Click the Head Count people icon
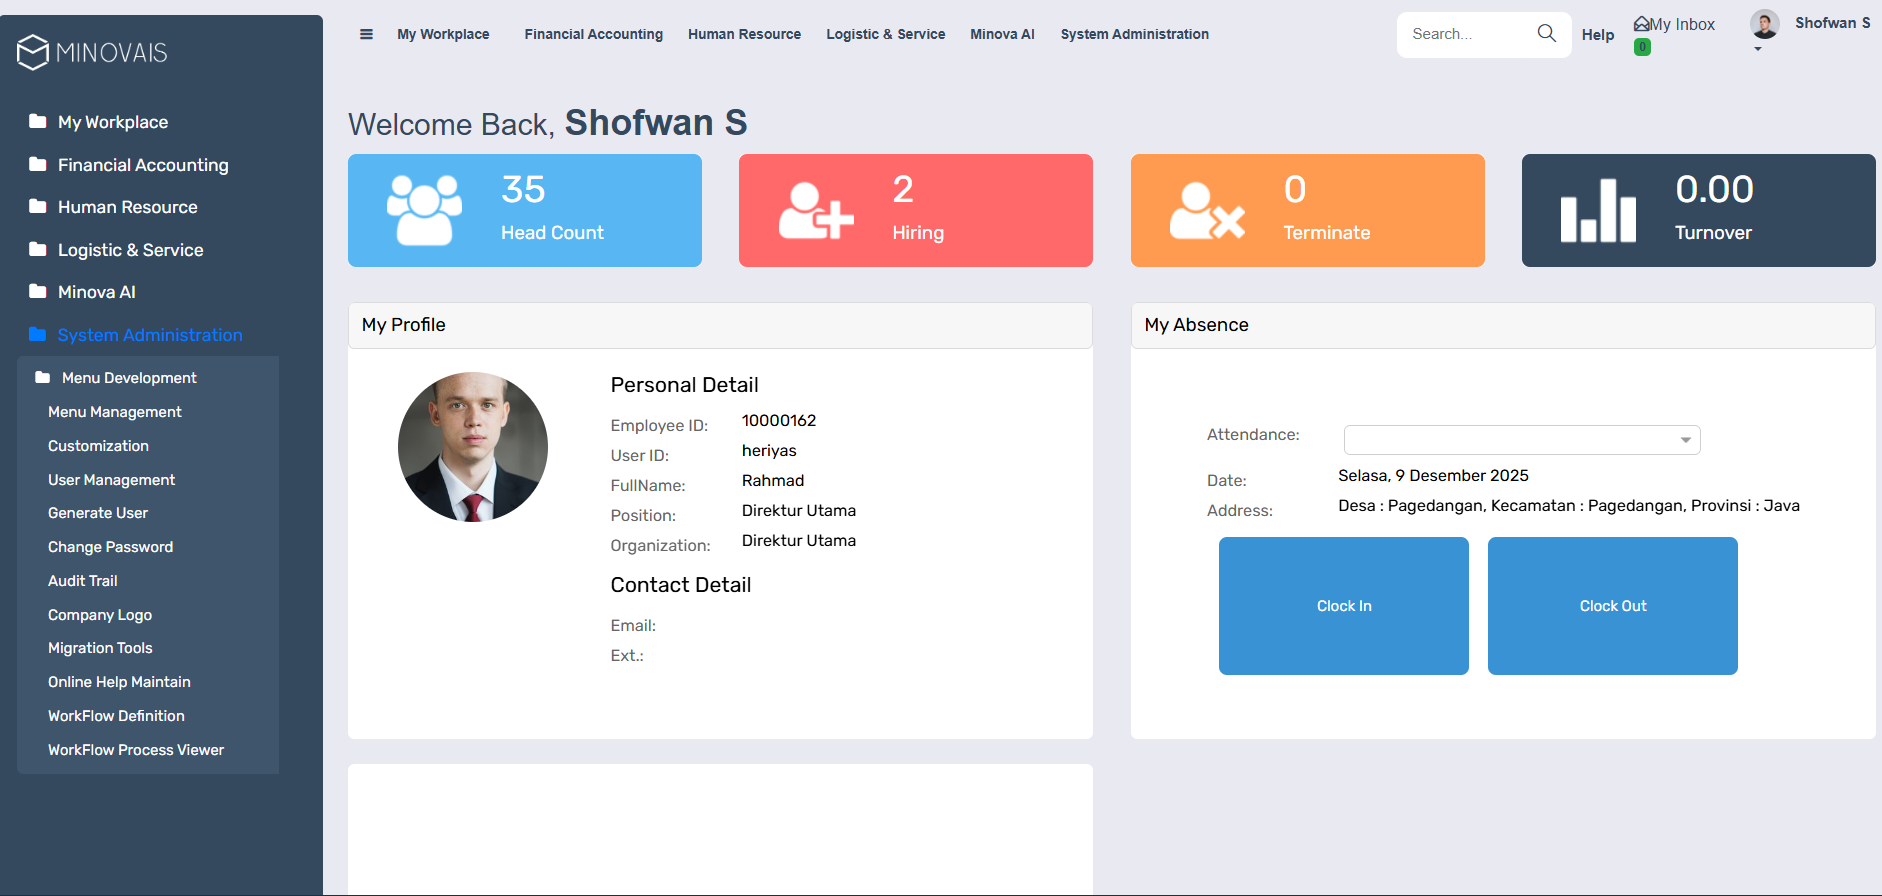 coord(424,210)
